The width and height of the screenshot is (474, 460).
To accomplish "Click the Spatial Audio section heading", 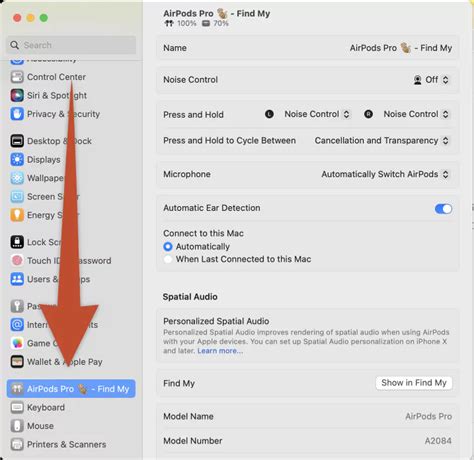I will [190, 297].
